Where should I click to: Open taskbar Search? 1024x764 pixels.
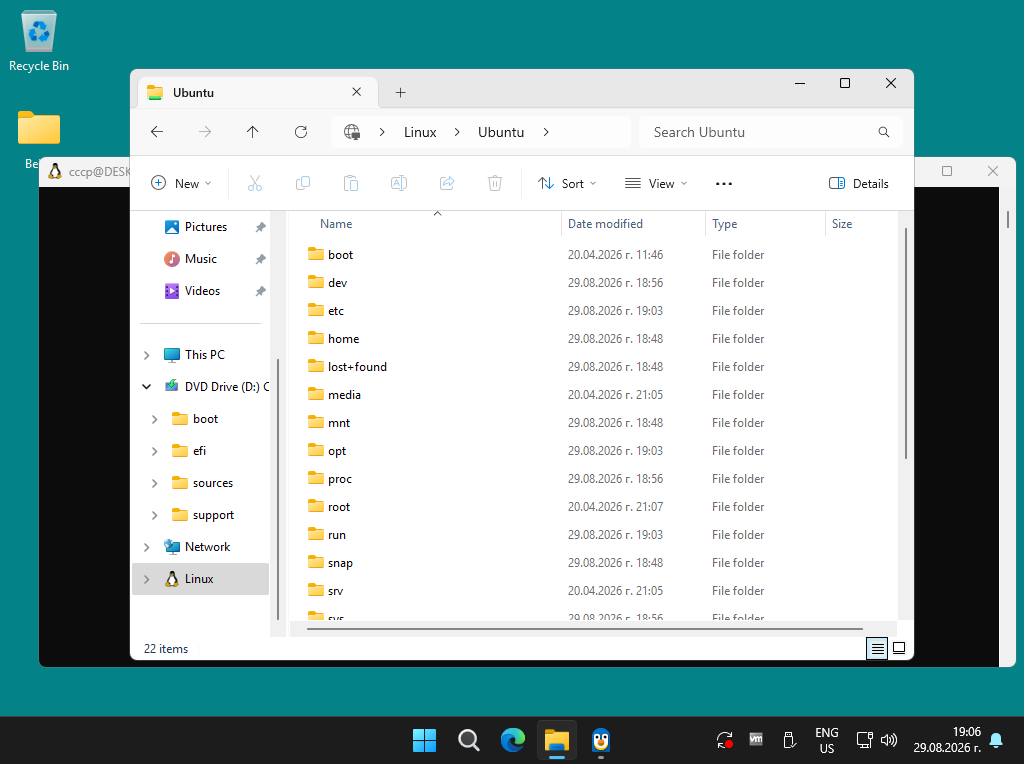pyautogui.click(x=469, y=740)
